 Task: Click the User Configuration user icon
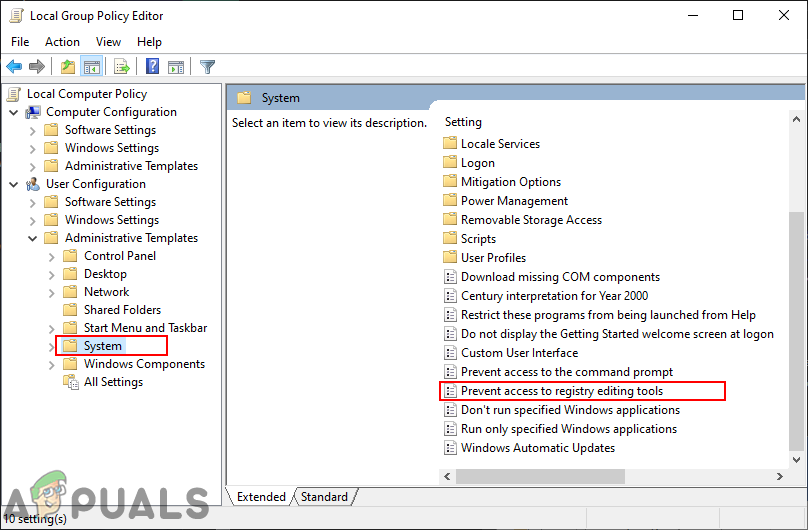(33, 184)
